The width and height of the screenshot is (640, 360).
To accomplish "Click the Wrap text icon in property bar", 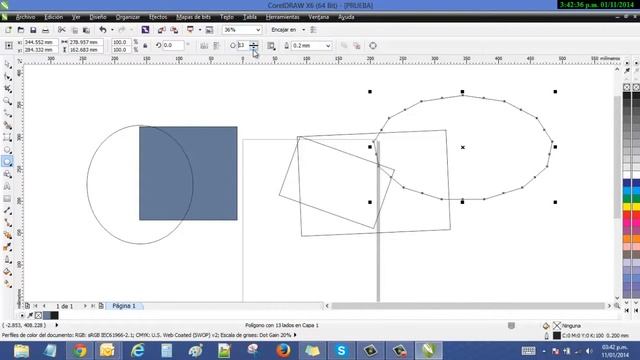I will coord(271,46).
